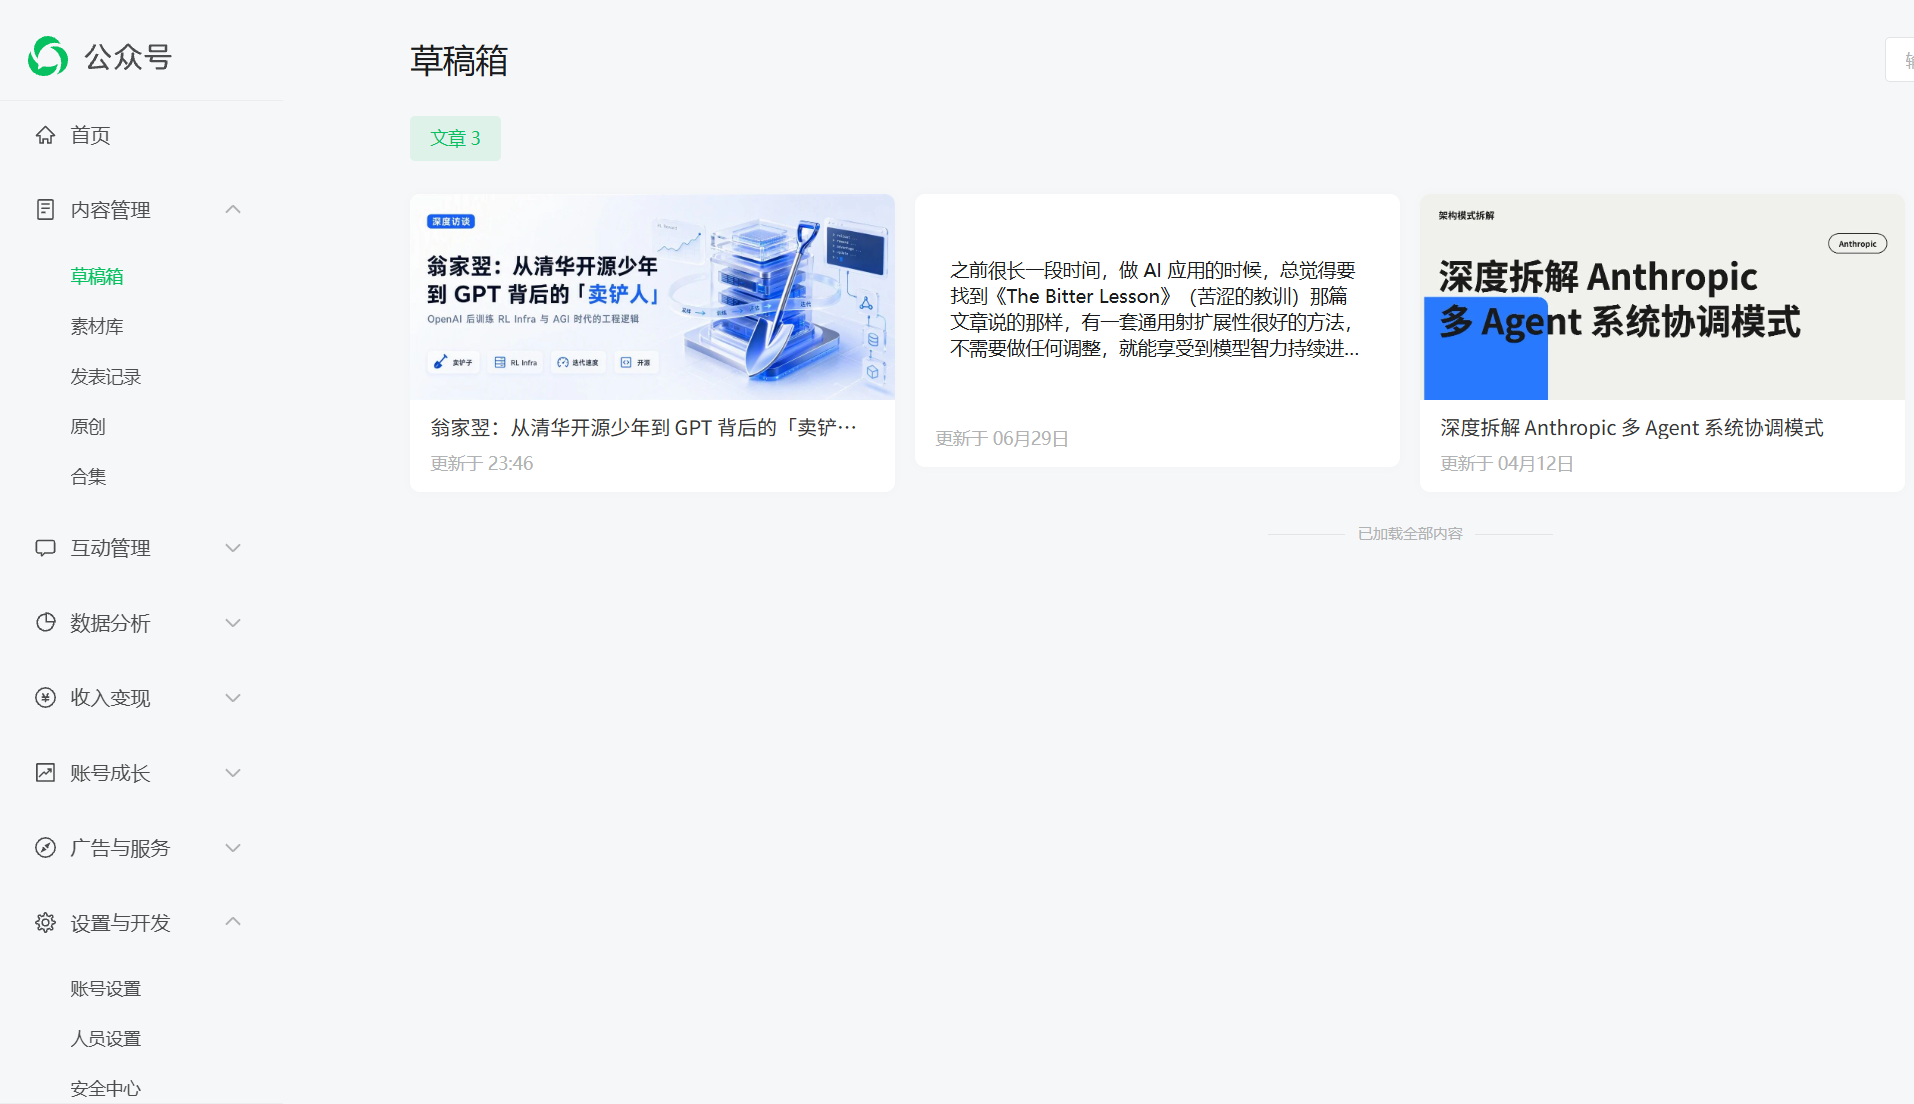Expand the 互动管理 section chevron
Screen dimensions: 1914x1104
233,548
